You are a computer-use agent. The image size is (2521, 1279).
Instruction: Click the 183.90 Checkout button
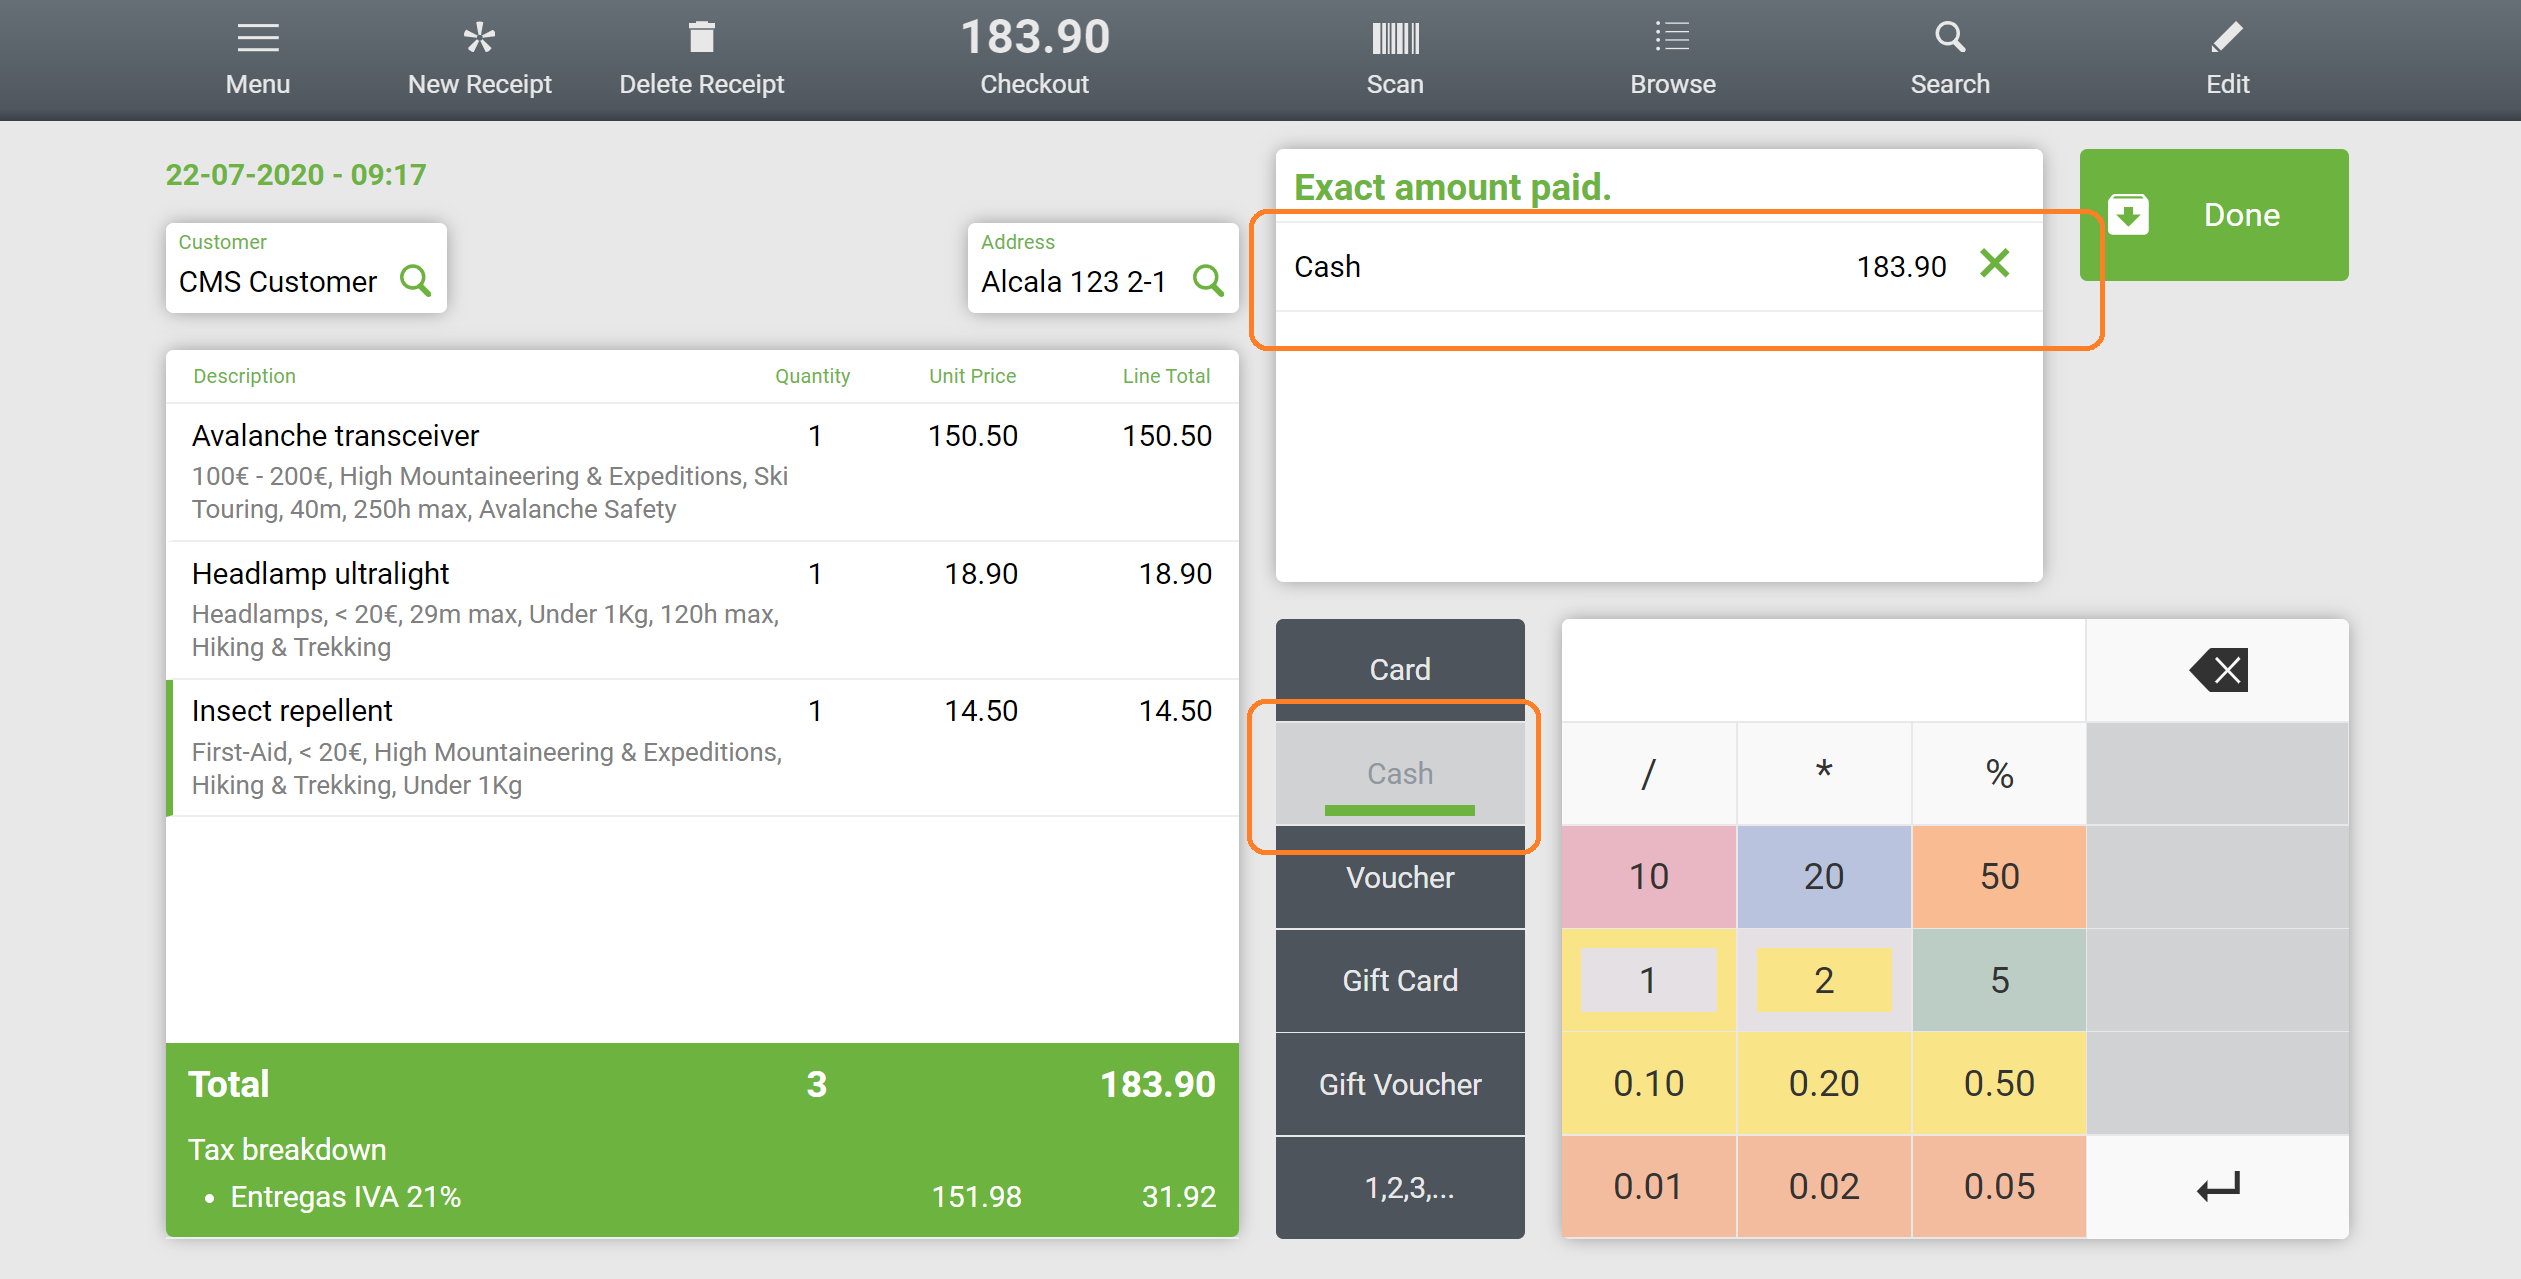point(1034,57)
